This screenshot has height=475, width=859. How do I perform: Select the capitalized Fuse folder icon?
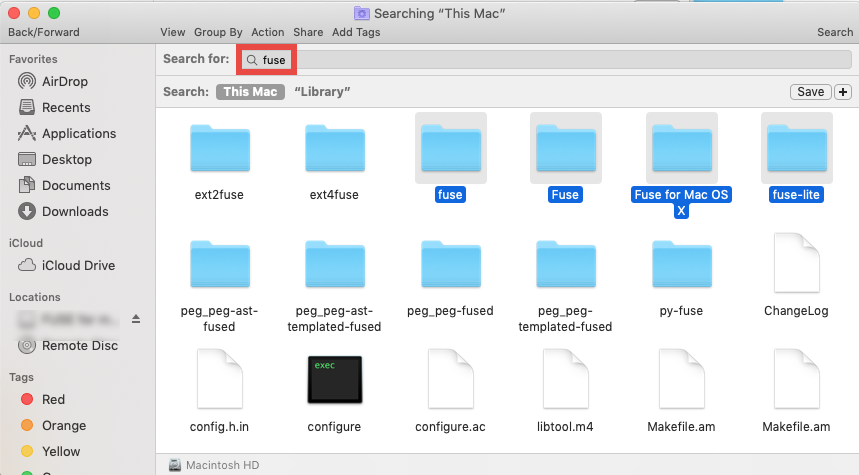coord(565,148)
